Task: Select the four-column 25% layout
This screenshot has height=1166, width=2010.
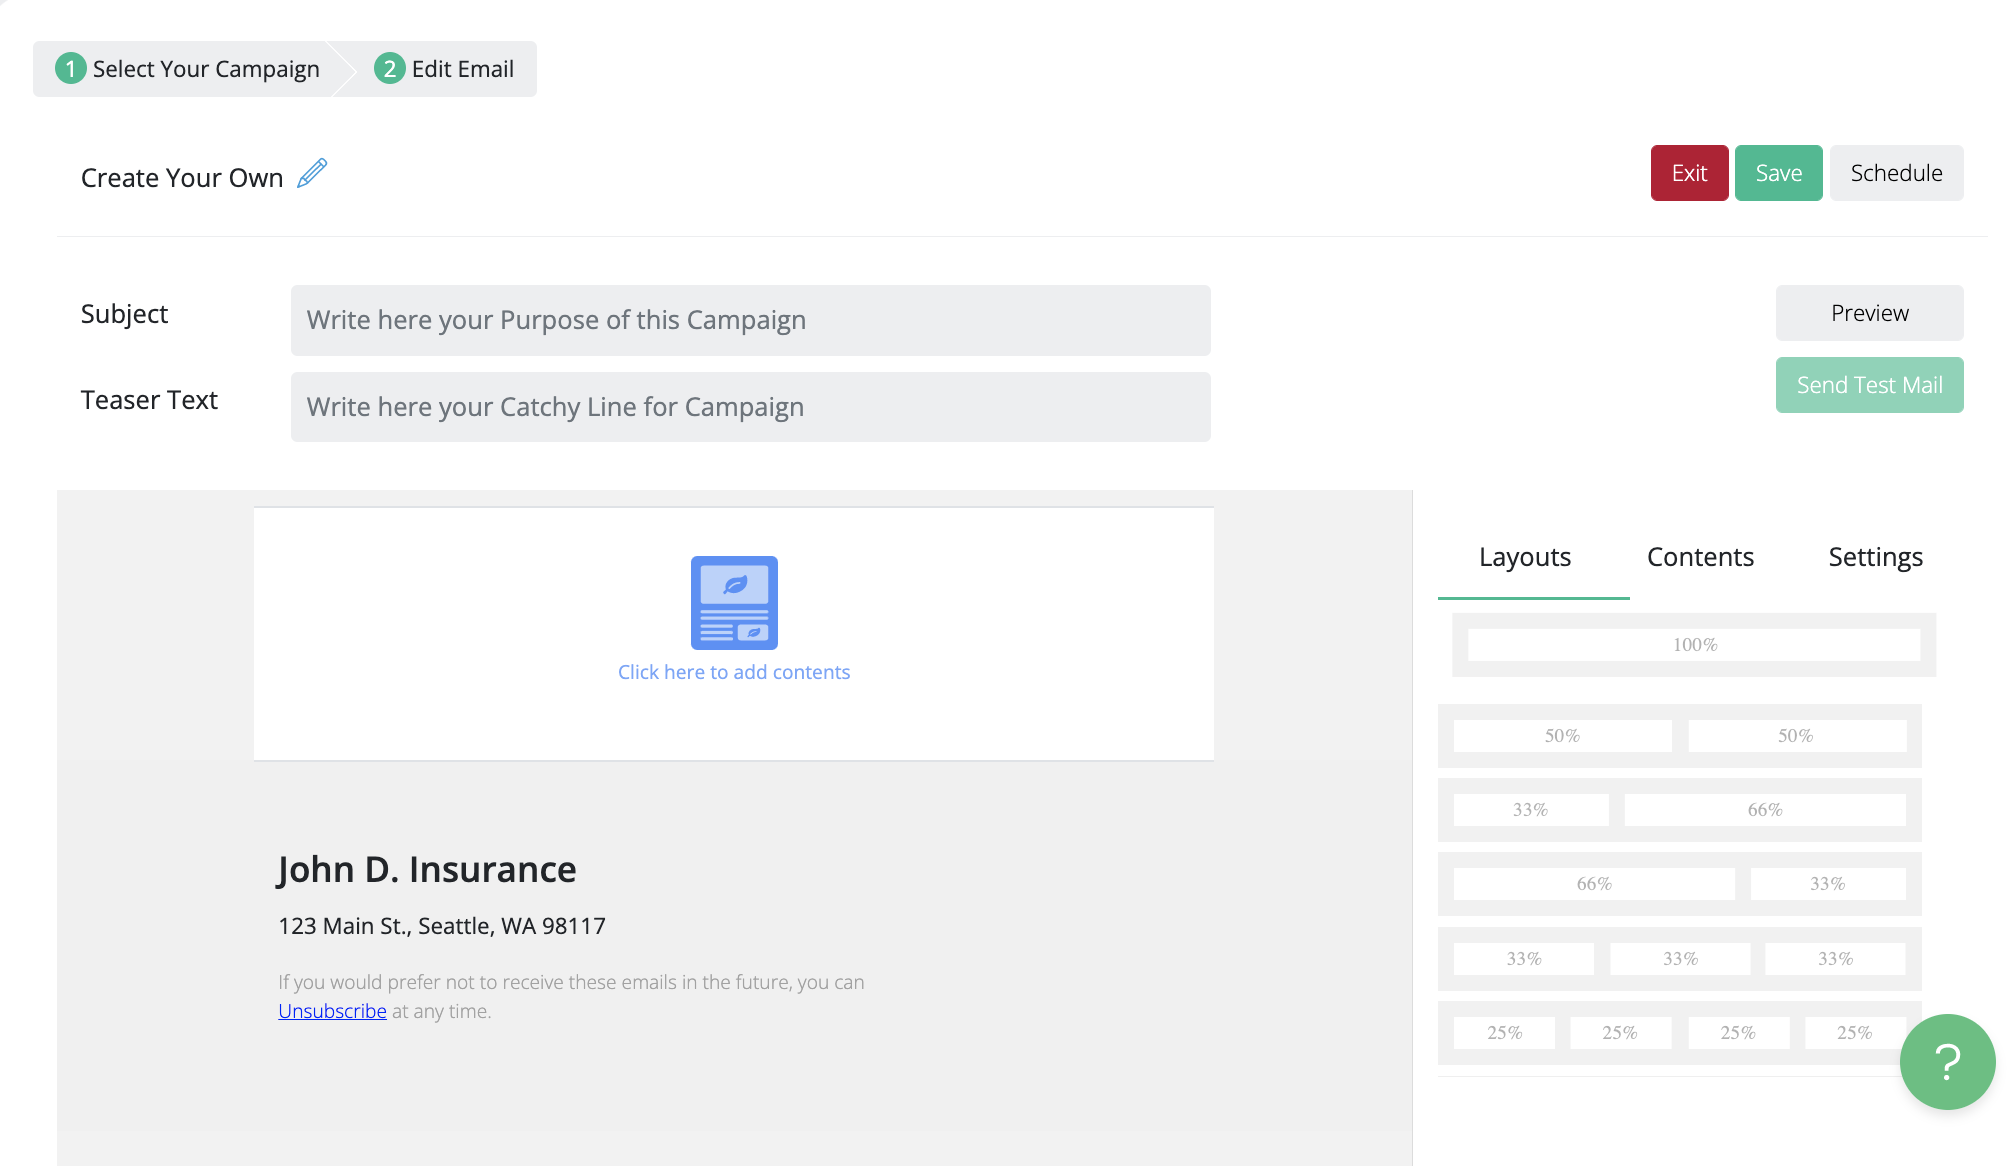Action: click(x=1678, y=1032)
